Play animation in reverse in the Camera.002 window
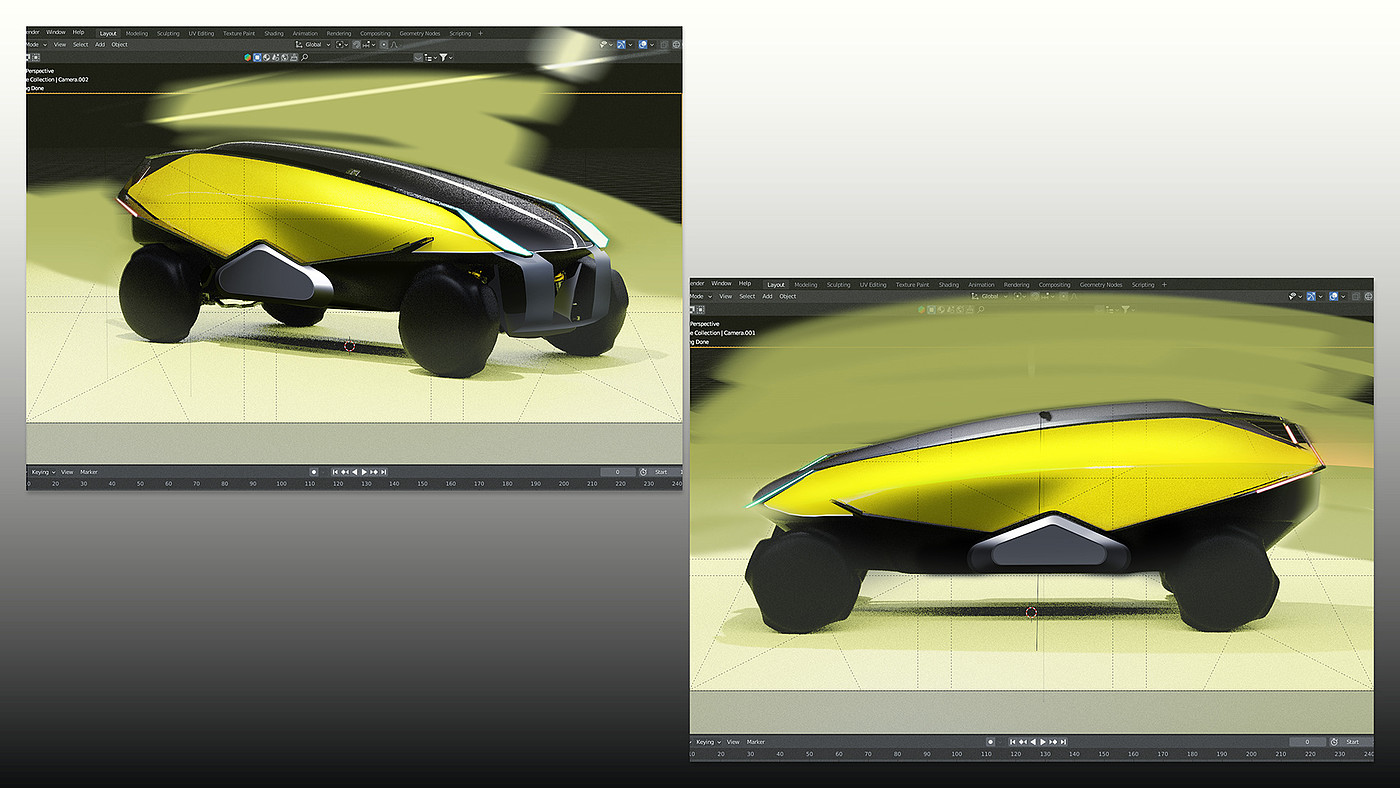 (354, 472)
